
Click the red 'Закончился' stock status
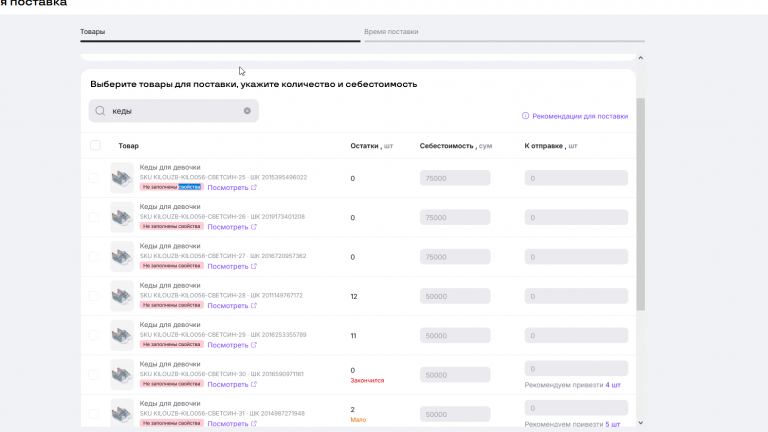[367, 381]
